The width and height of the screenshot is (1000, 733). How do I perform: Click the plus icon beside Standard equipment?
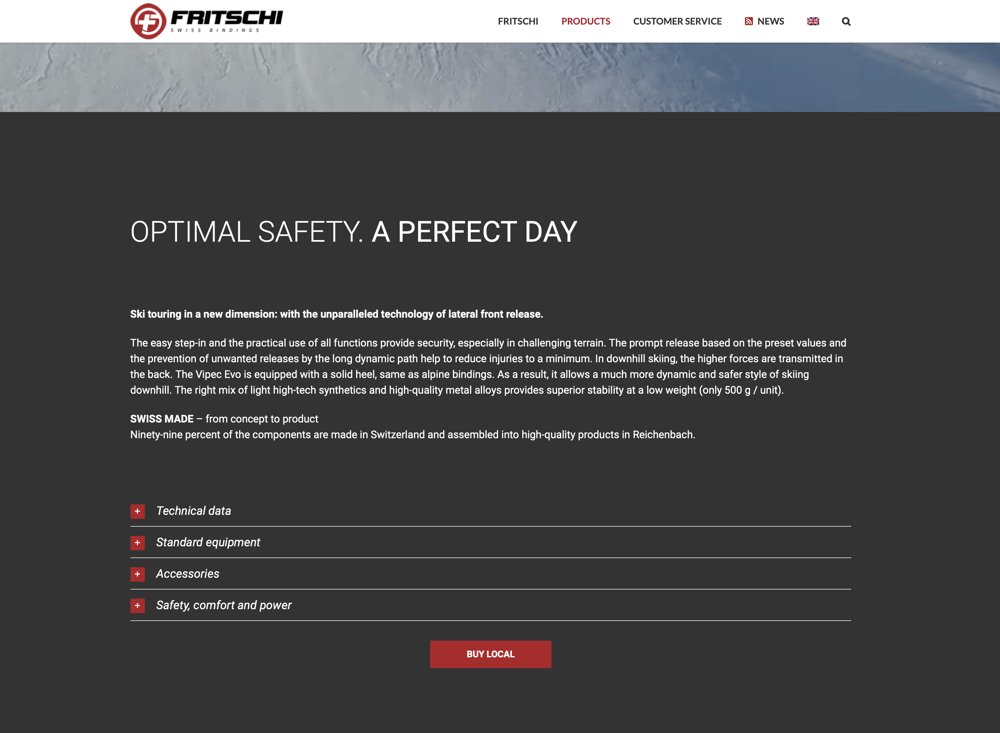click(x=137, y=542)
